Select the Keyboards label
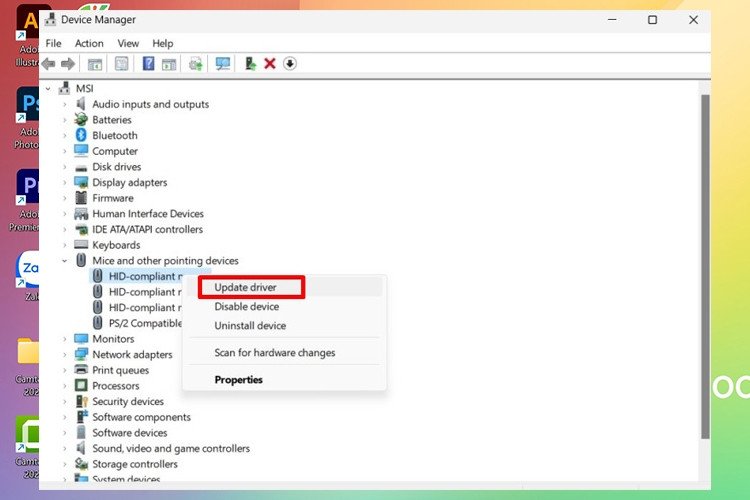Screen dimensions: 750x500 [116, 245]
